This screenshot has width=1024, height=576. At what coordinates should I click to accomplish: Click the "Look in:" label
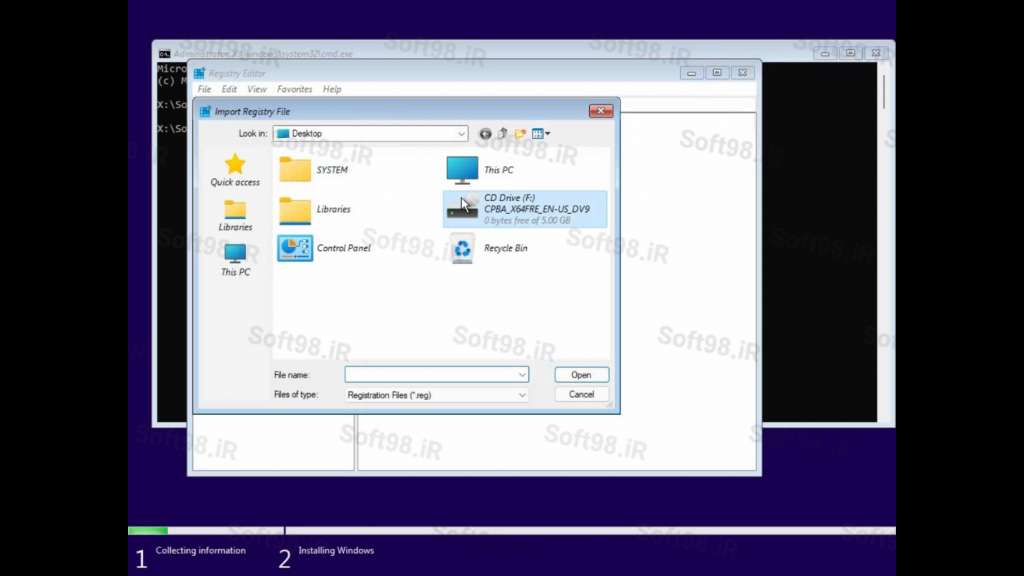pos(253,134)
